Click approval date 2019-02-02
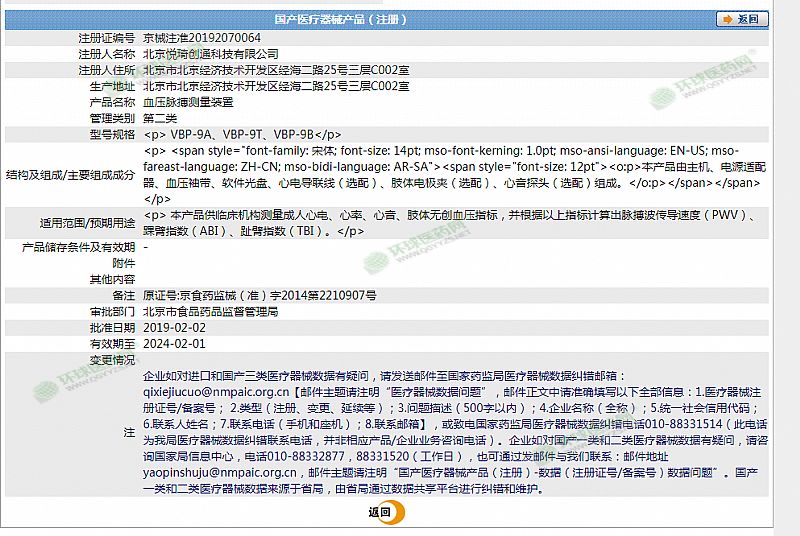Viewport: 800px width, 536px height. (x=174, y=328)
